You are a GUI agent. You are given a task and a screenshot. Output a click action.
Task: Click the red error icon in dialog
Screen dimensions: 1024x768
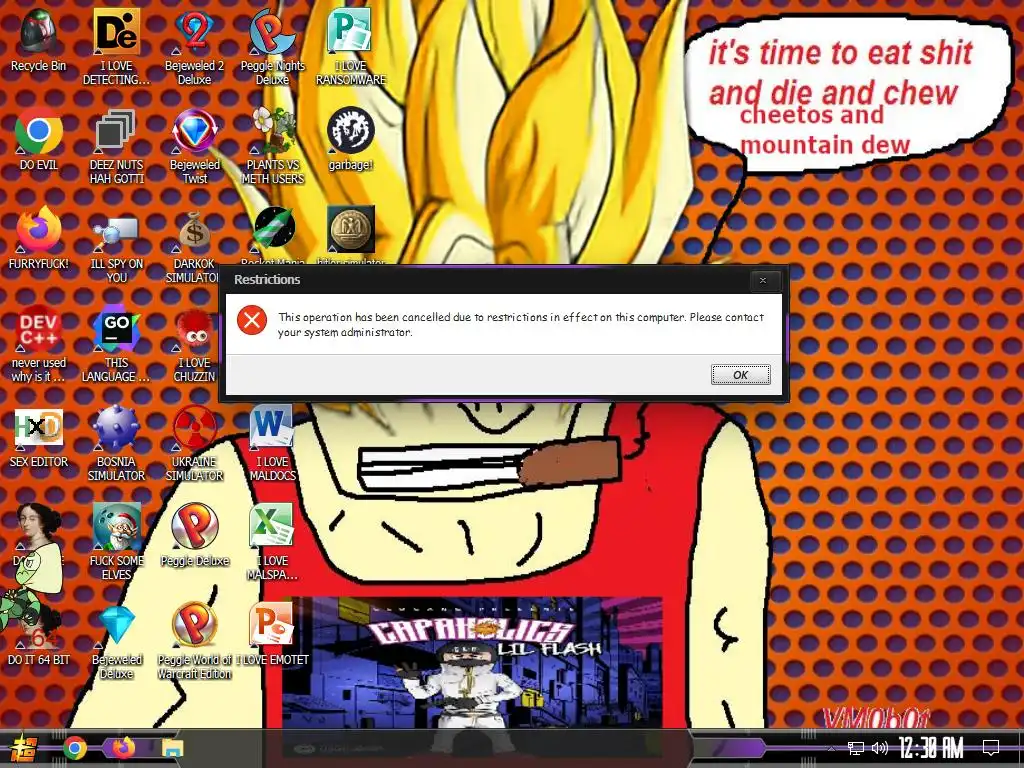(251, 321)
